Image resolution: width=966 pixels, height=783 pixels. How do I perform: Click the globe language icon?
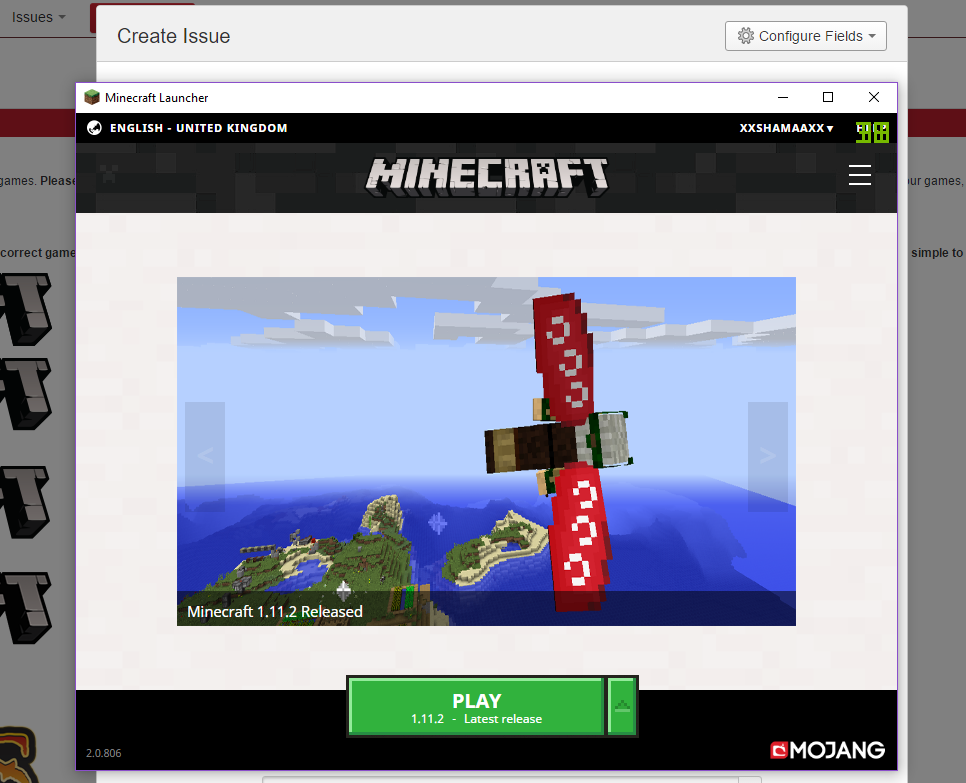[94, 128]
